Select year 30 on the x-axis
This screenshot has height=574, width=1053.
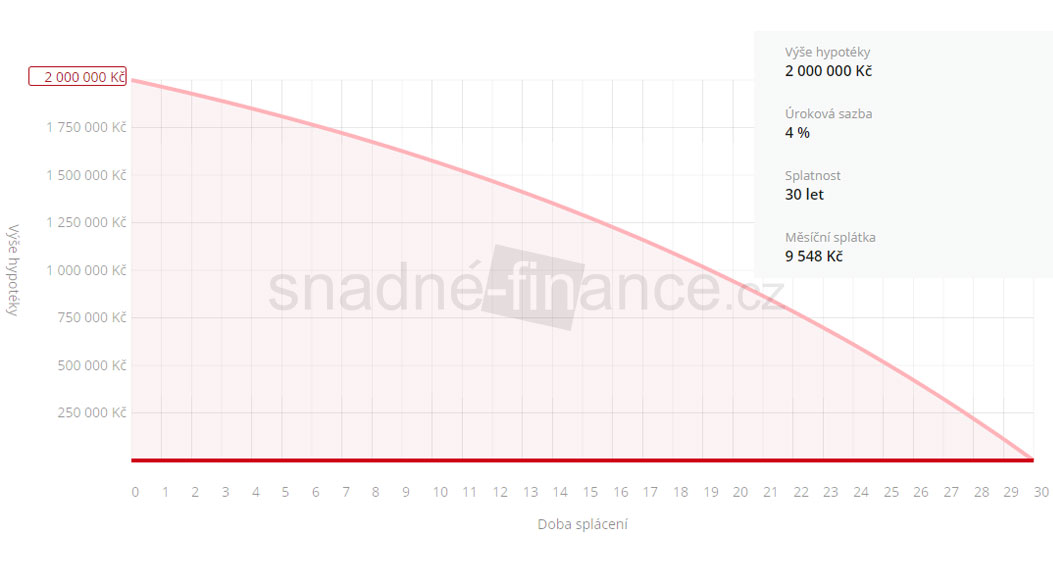pyautogui.click(x=1041, y=492)
